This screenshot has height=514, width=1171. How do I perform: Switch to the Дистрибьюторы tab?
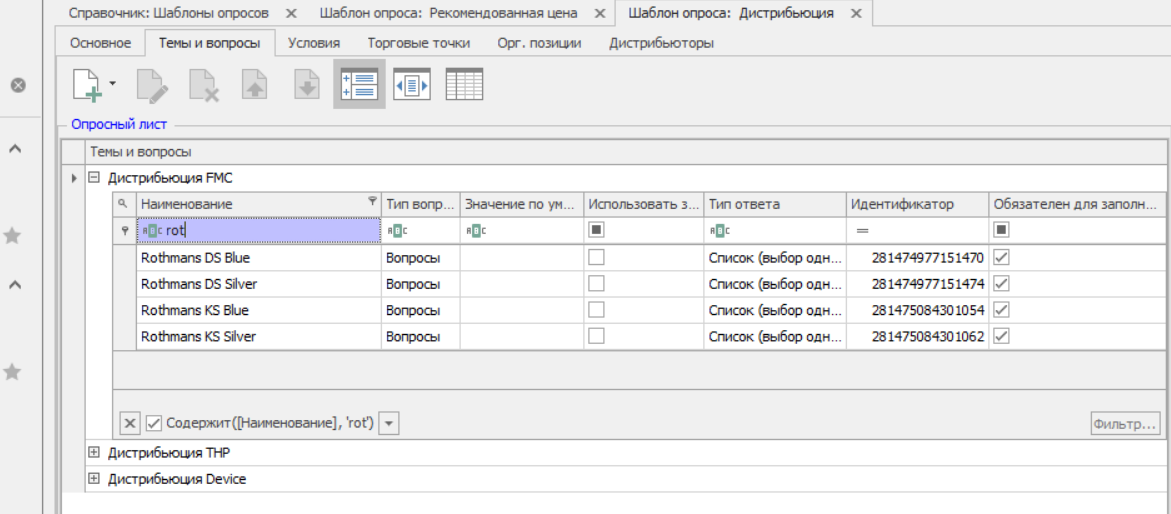tap(661, 43)
